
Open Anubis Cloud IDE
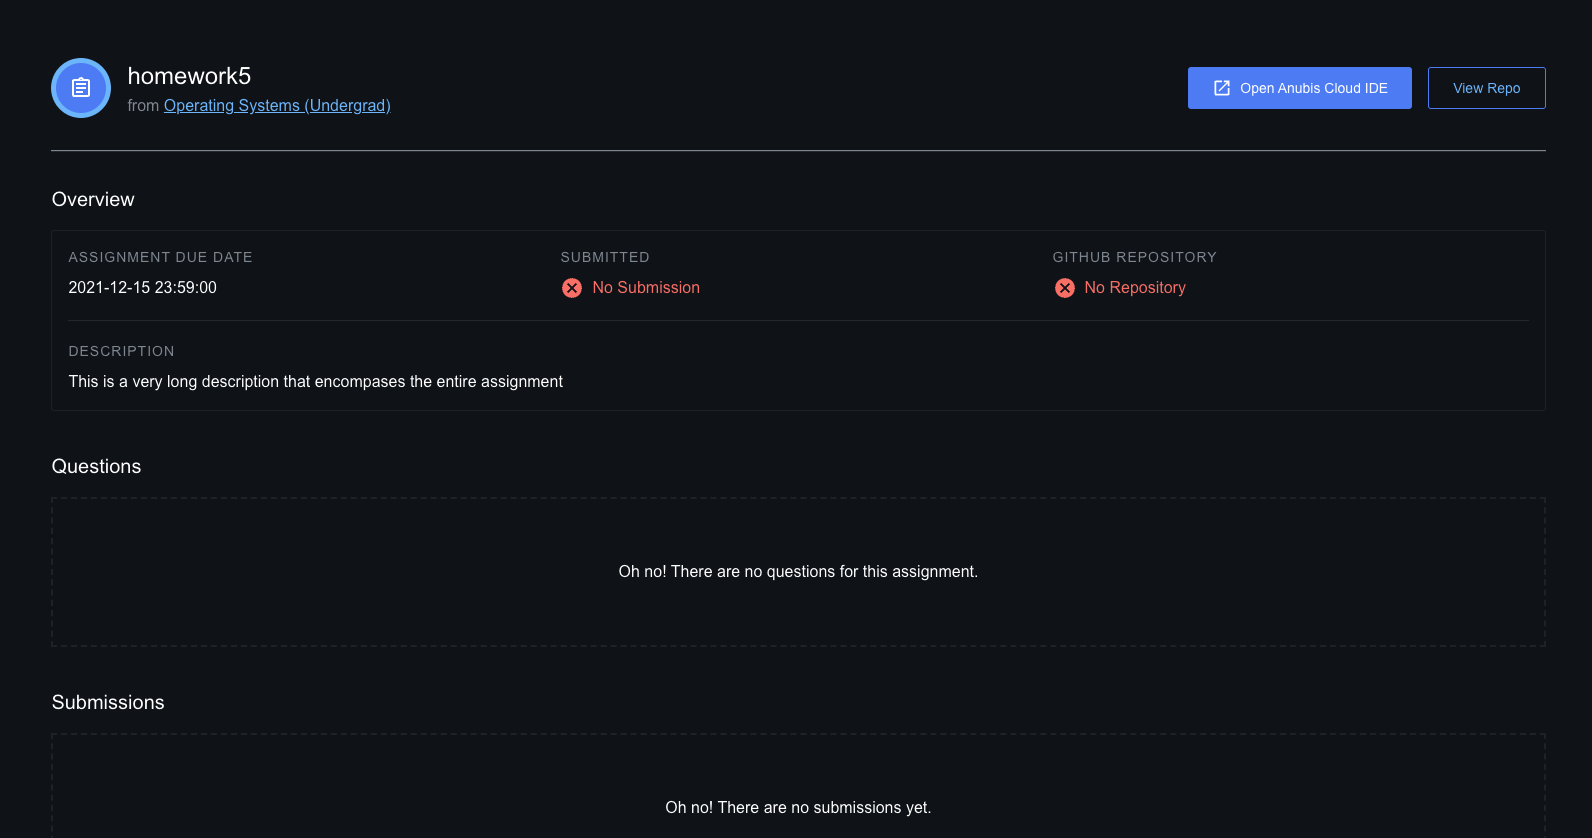click(1299, 87)
